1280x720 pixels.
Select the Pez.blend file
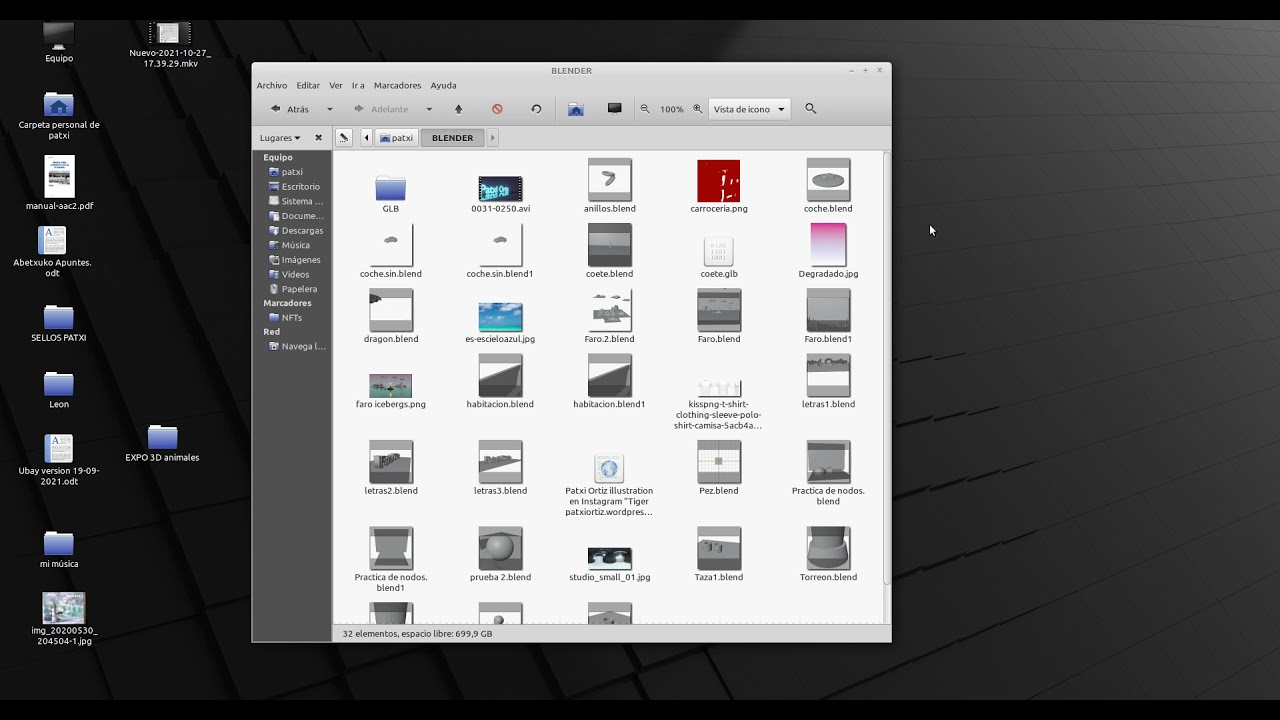tap(719, 462)
